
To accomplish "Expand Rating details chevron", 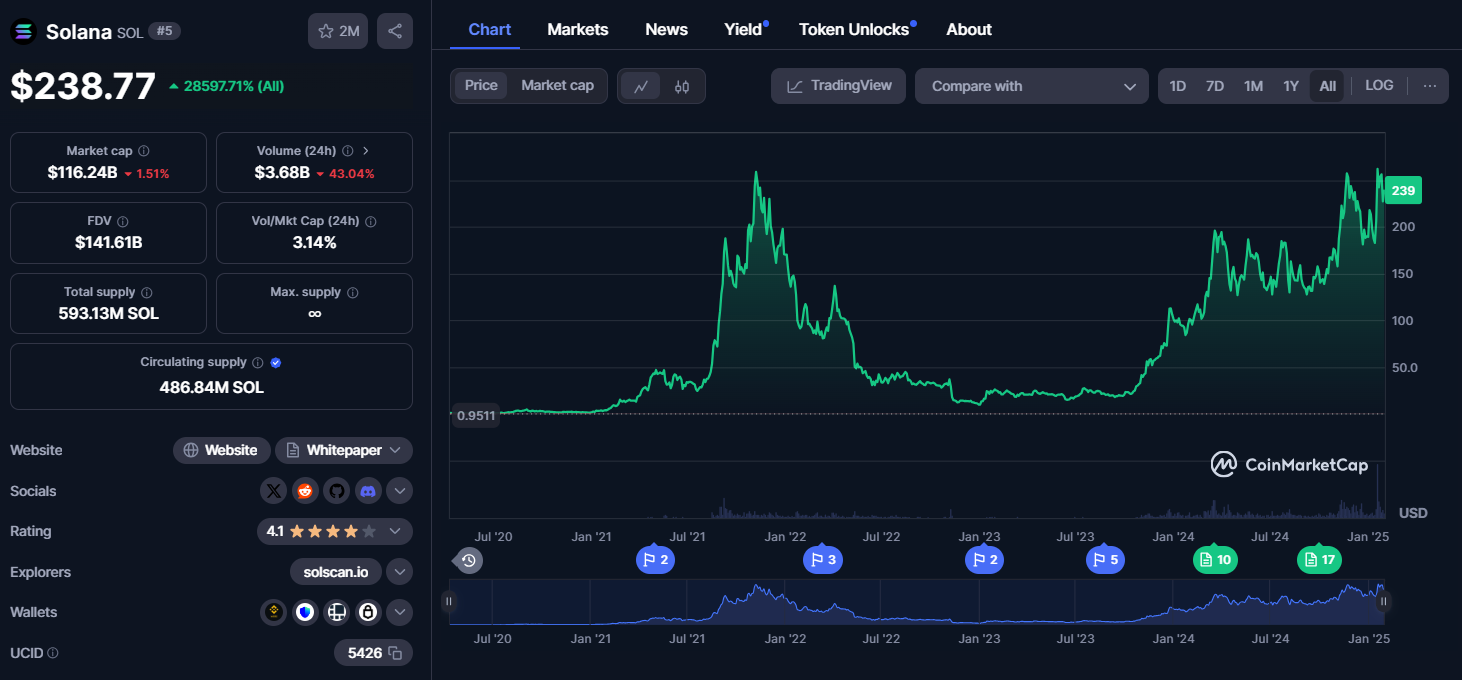I will point(395,531).
